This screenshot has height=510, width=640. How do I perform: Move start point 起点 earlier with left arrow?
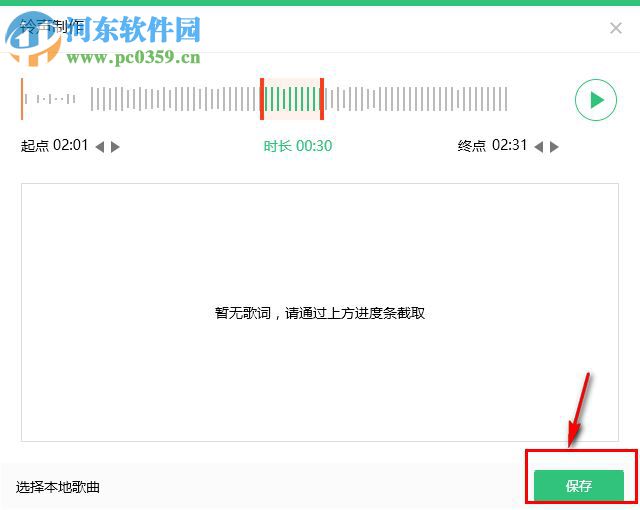pos(100,146)
